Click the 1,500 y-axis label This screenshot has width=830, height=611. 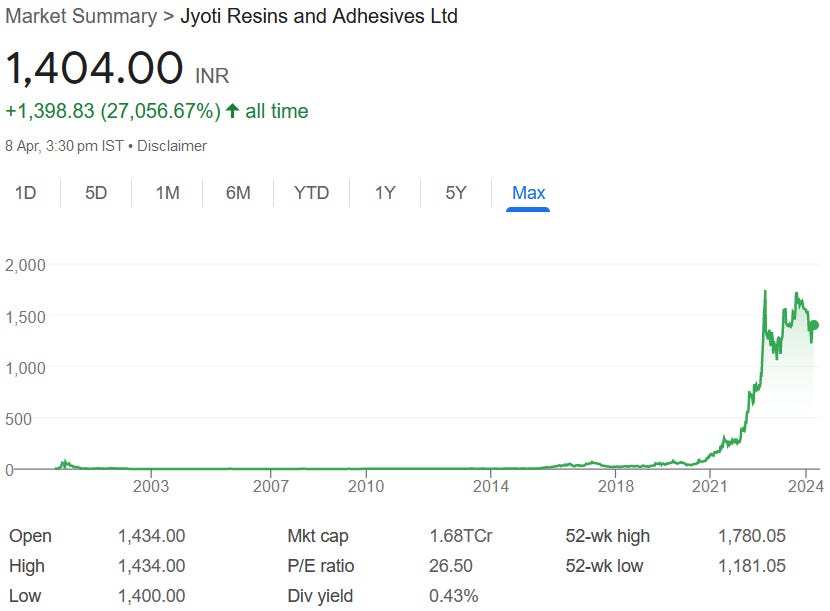pos(25,317)
